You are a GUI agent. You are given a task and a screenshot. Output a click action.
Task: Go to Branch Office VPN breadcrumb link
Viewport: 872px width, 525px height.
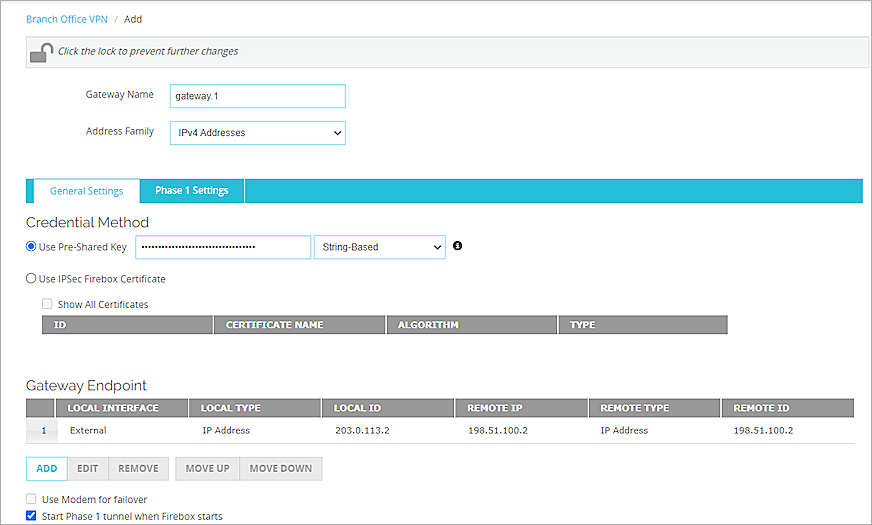click(65, 19)
